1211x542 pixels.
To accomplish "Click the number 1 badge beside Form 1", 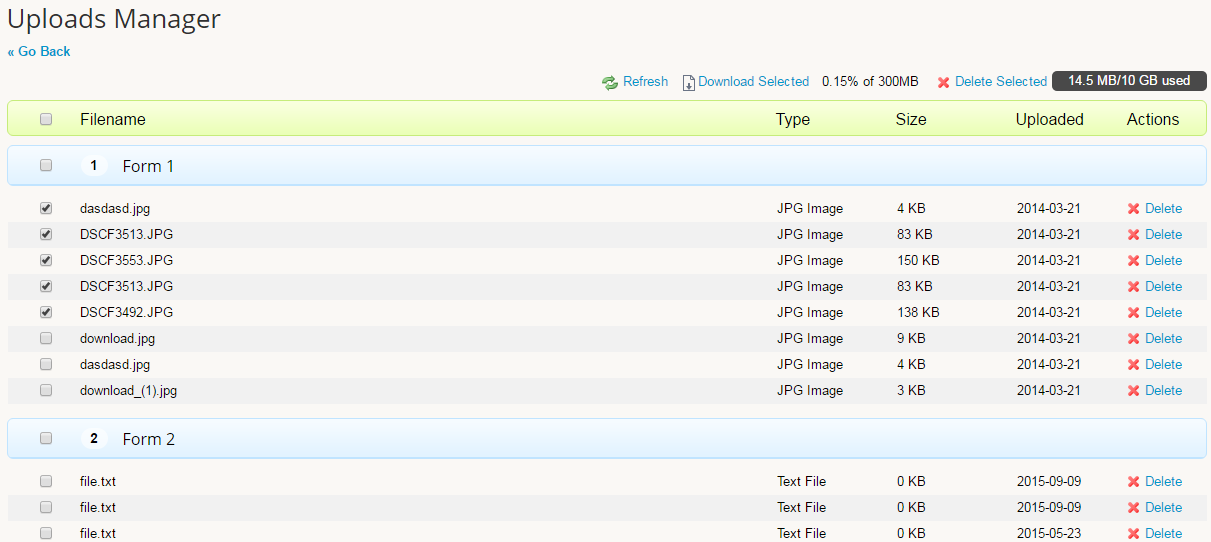I will point(94,165).
